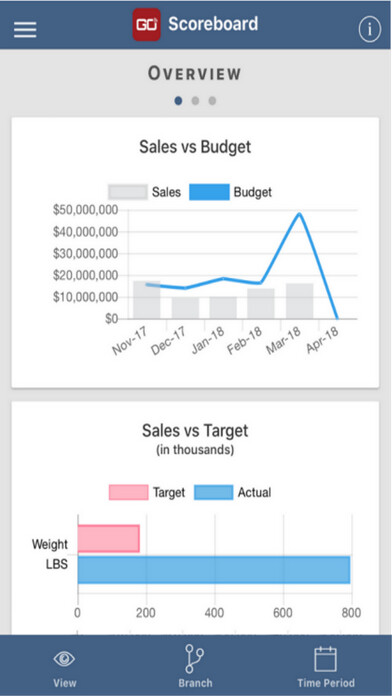The image size is (392, 696).
Task: Tap the Time Period calendar icon
Action: [x=325, y=659]
